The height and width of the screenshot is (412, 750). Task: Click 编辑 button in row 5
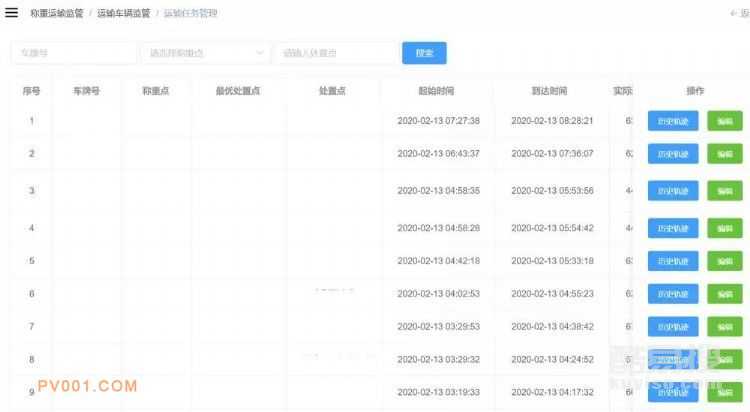pos(725,261)
